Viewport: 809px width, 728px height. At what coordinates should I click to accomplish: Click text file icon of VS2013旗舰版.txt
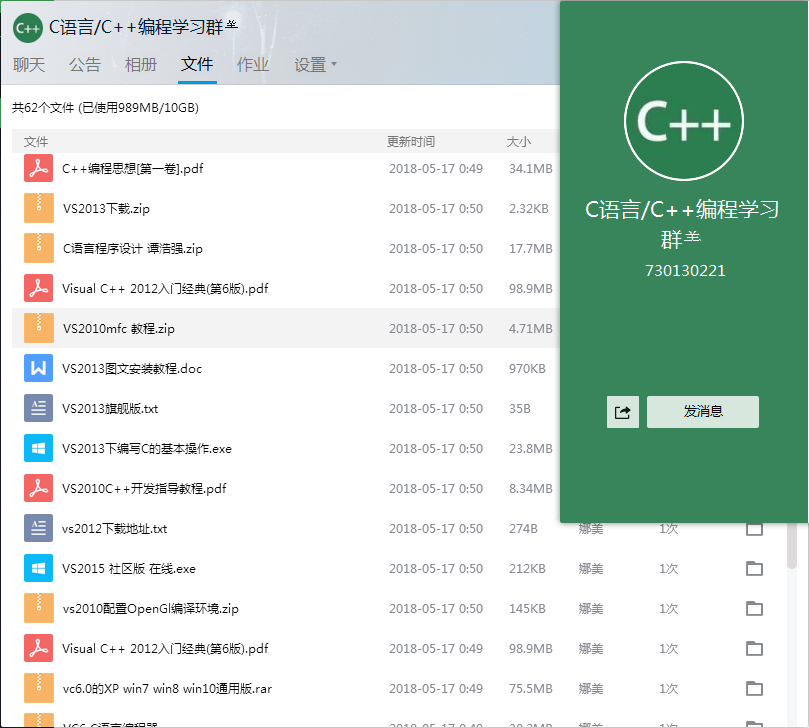[x=39, y=408]
